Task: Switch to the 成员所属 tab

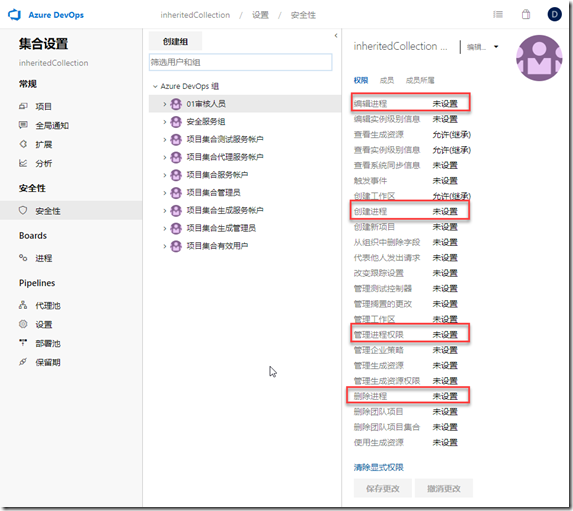Action: pos(420,80)
